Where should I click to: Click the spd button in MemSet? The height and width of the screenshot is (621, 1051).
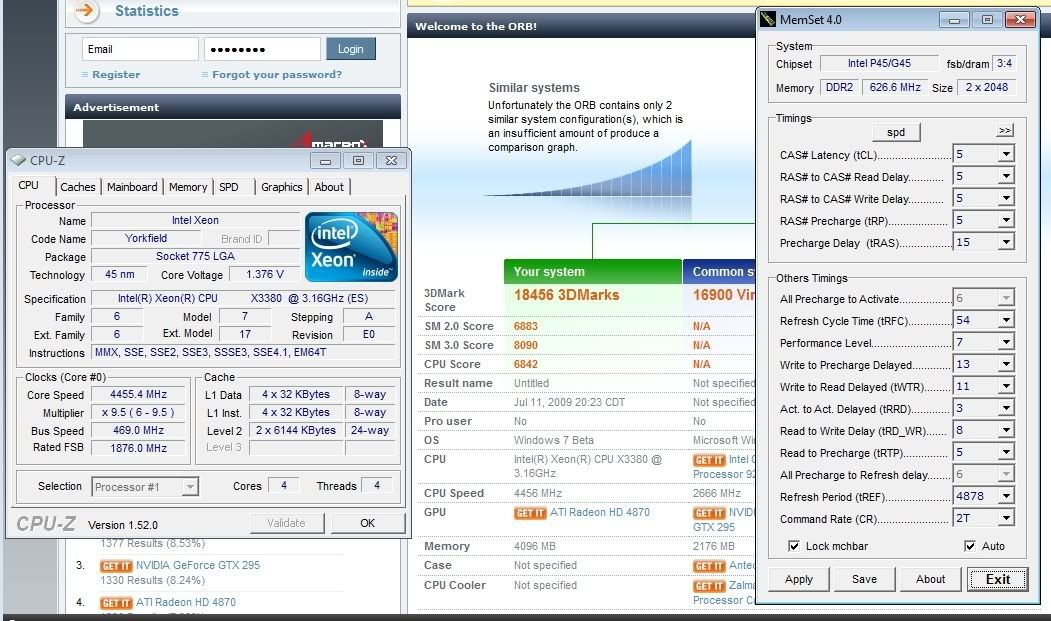pos(896,132)
